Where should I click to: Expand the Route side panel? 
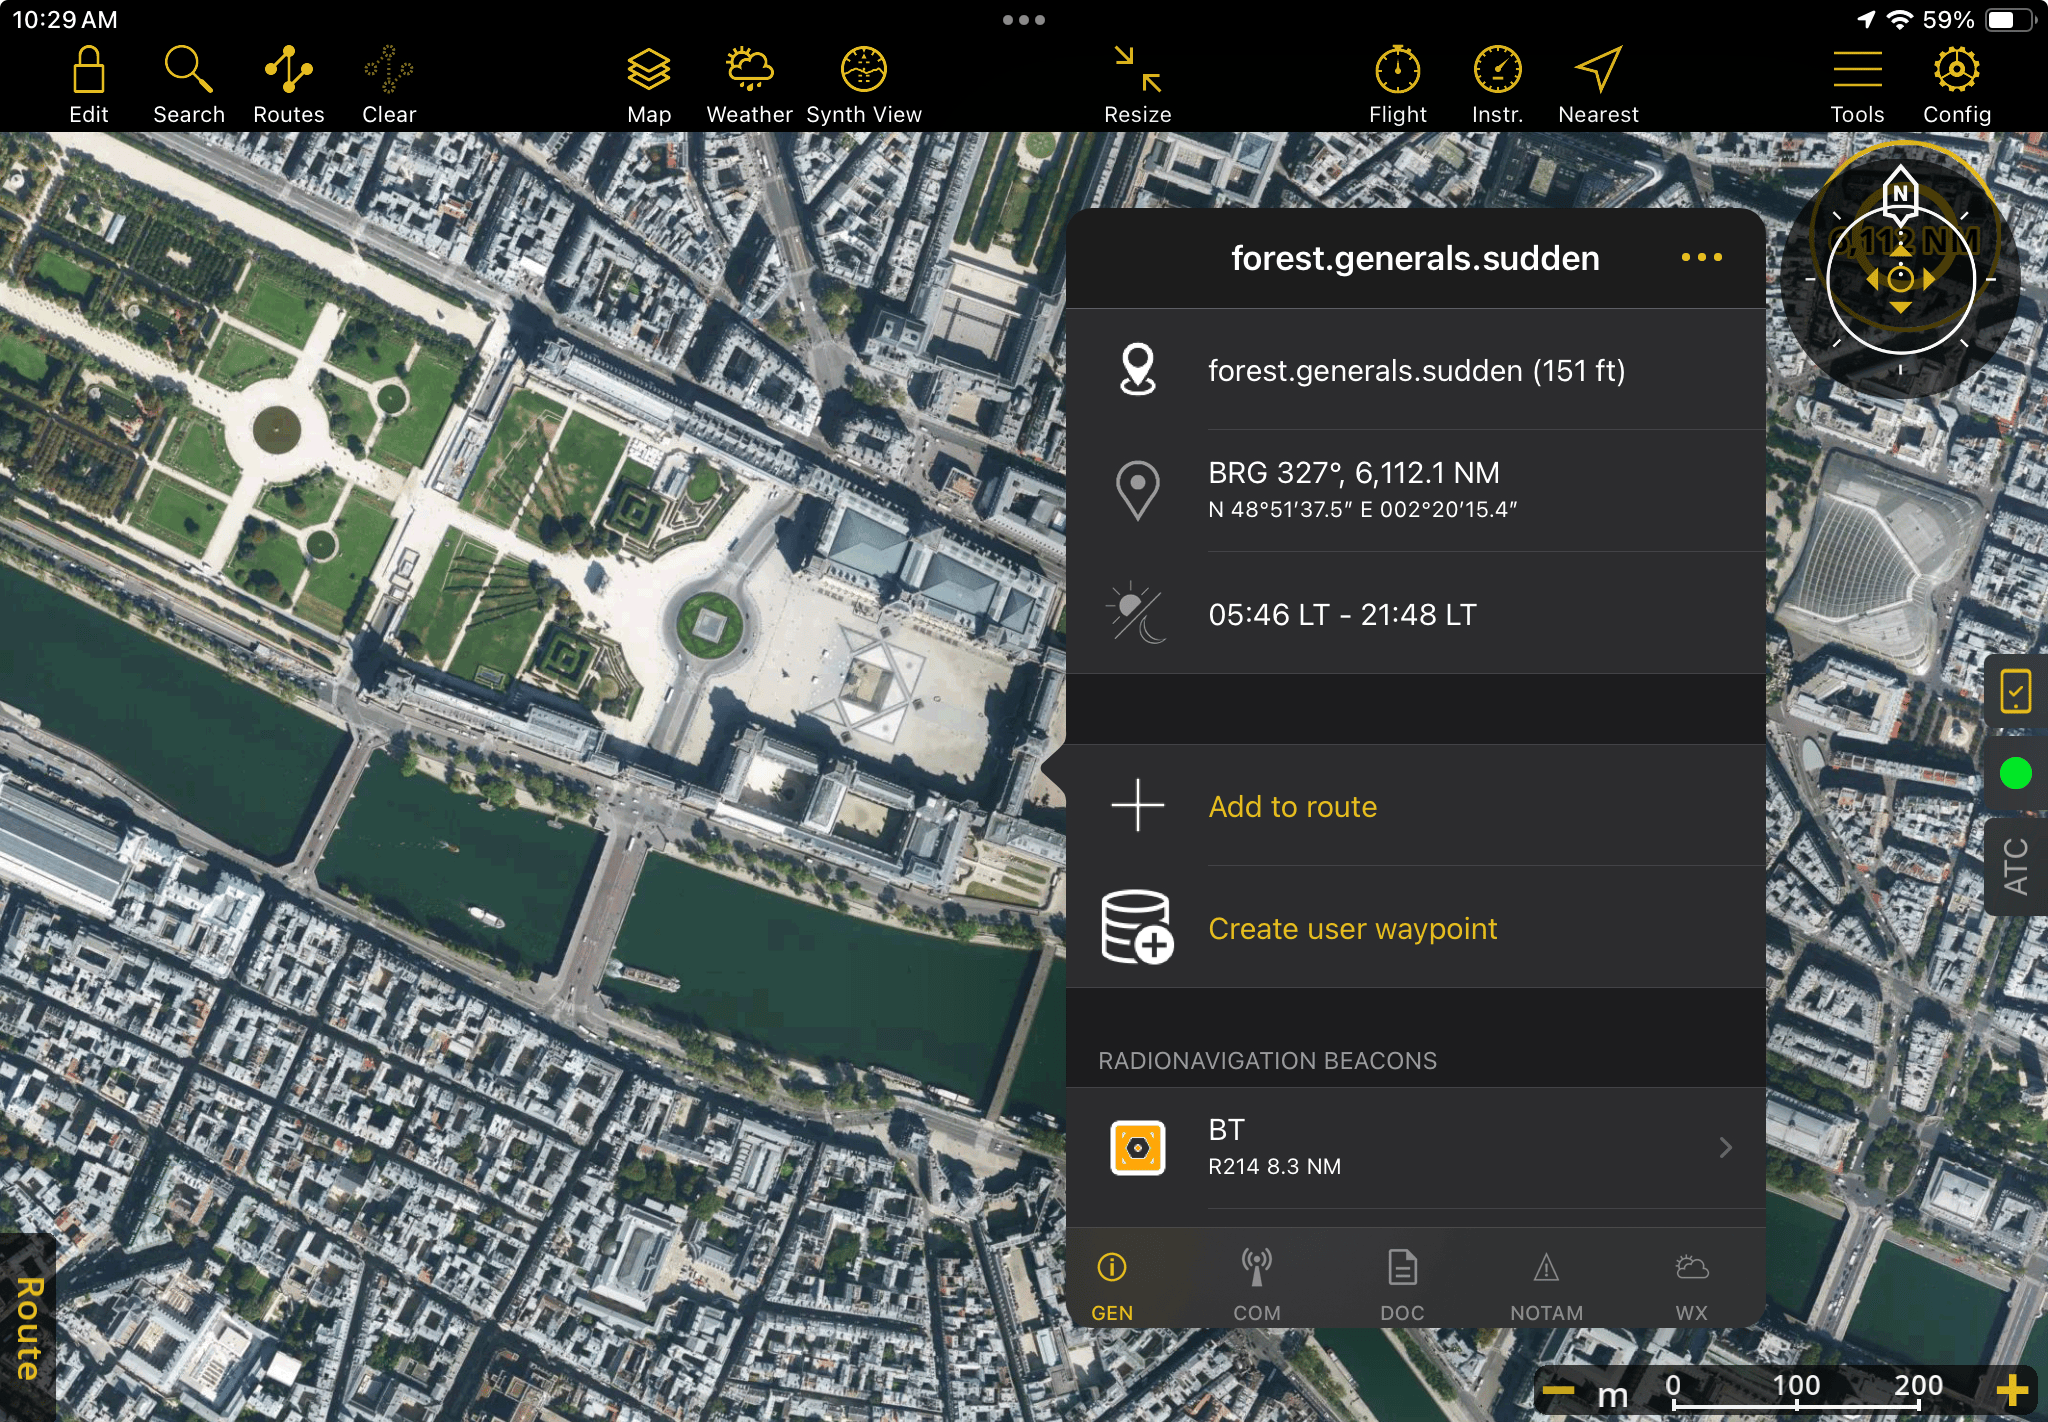tap(28, 1328)
